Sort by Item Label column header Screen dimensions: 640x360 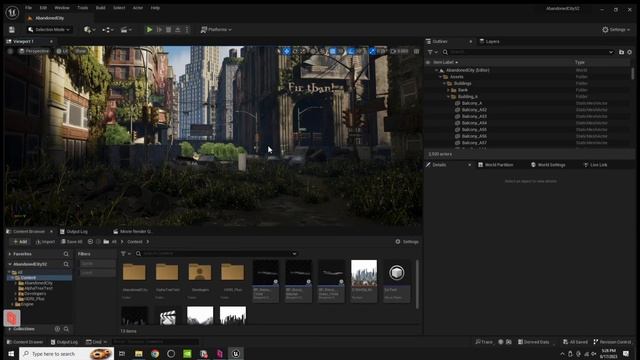[445, 62]
